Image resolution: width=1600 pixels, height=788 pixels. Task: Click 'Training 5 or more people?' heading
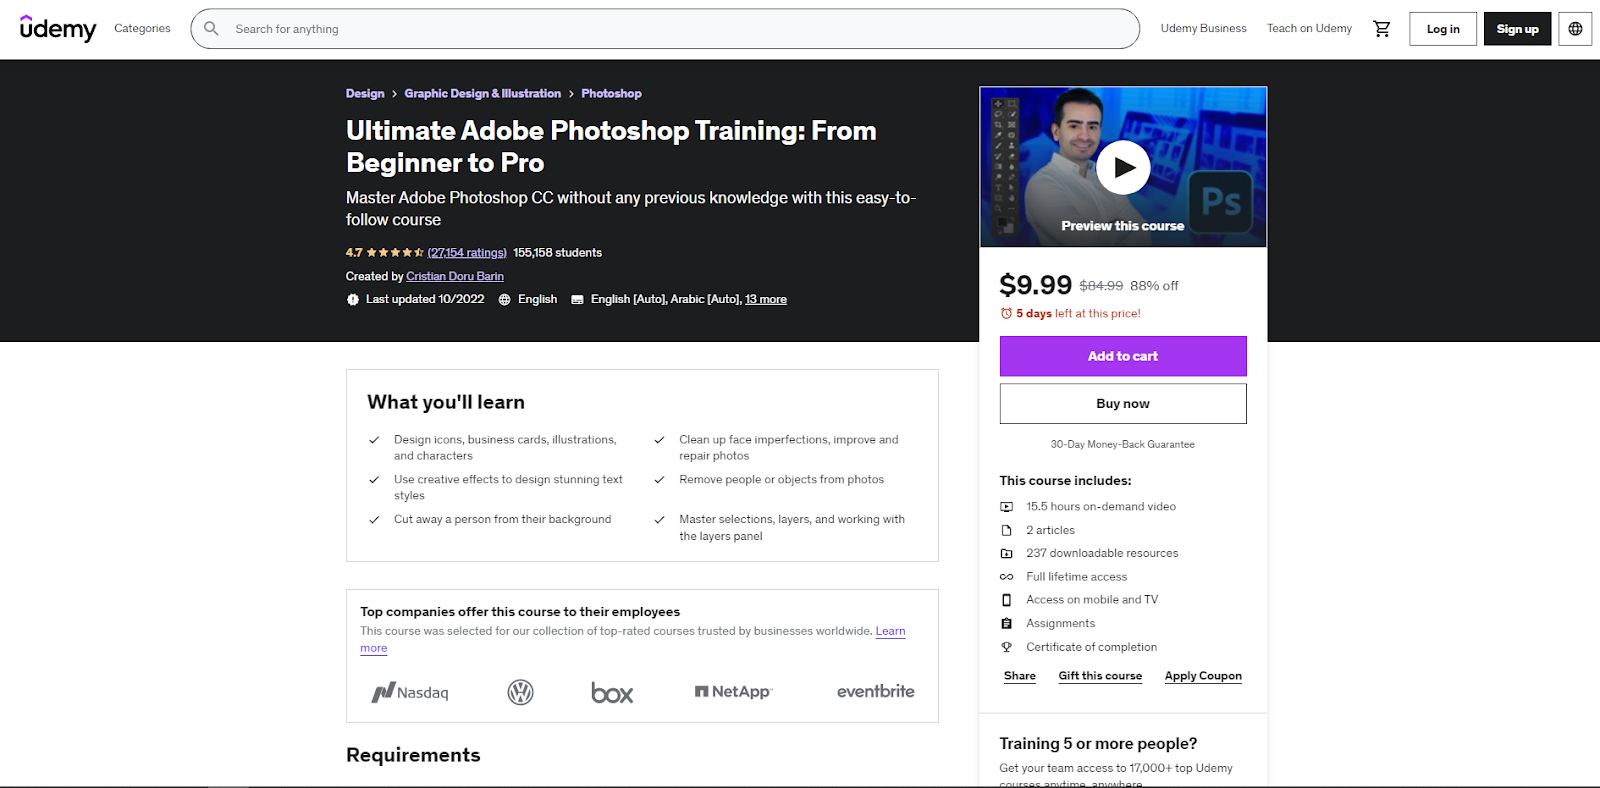point(1098,744)
